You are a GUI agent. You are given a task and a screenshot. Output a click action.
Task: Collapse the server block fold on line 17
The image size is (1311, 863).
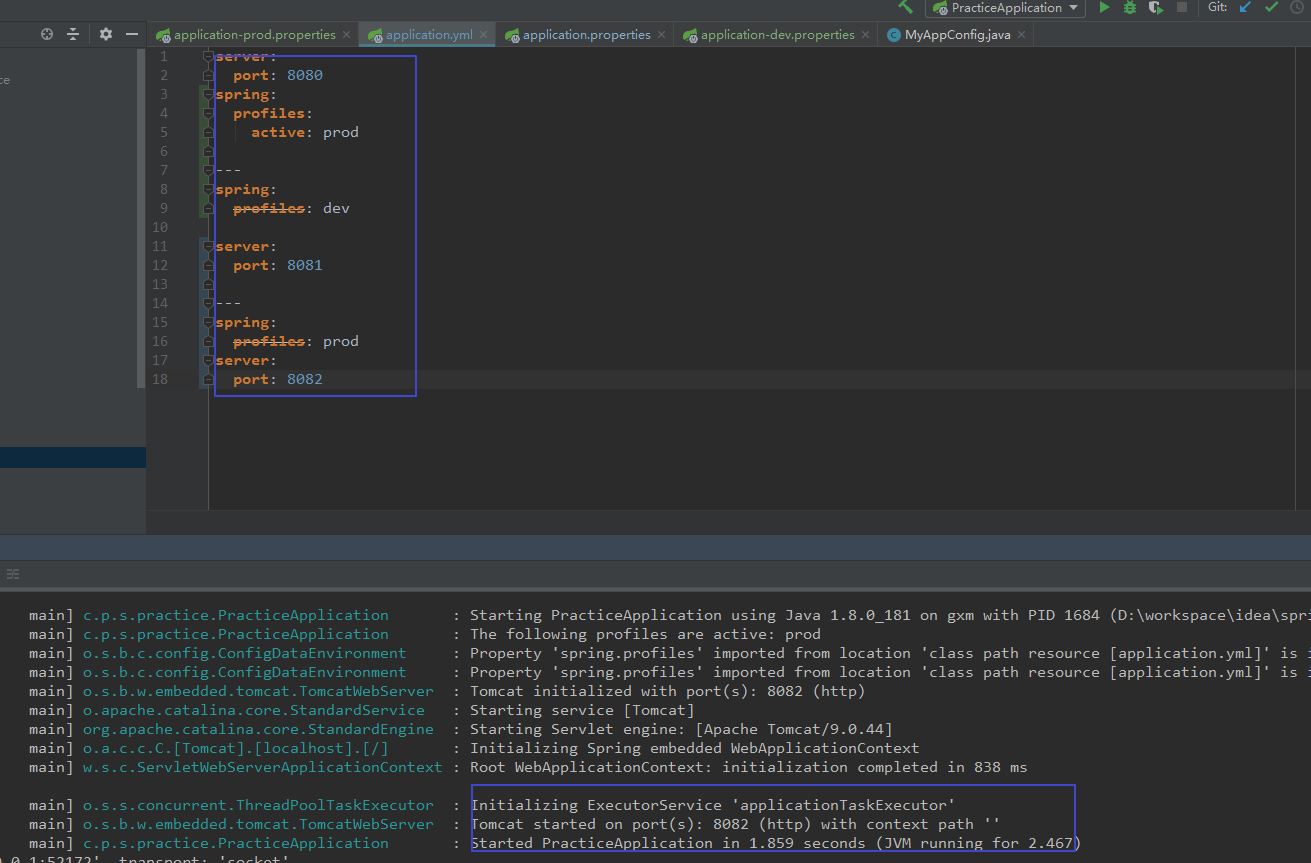coord(208,360)
